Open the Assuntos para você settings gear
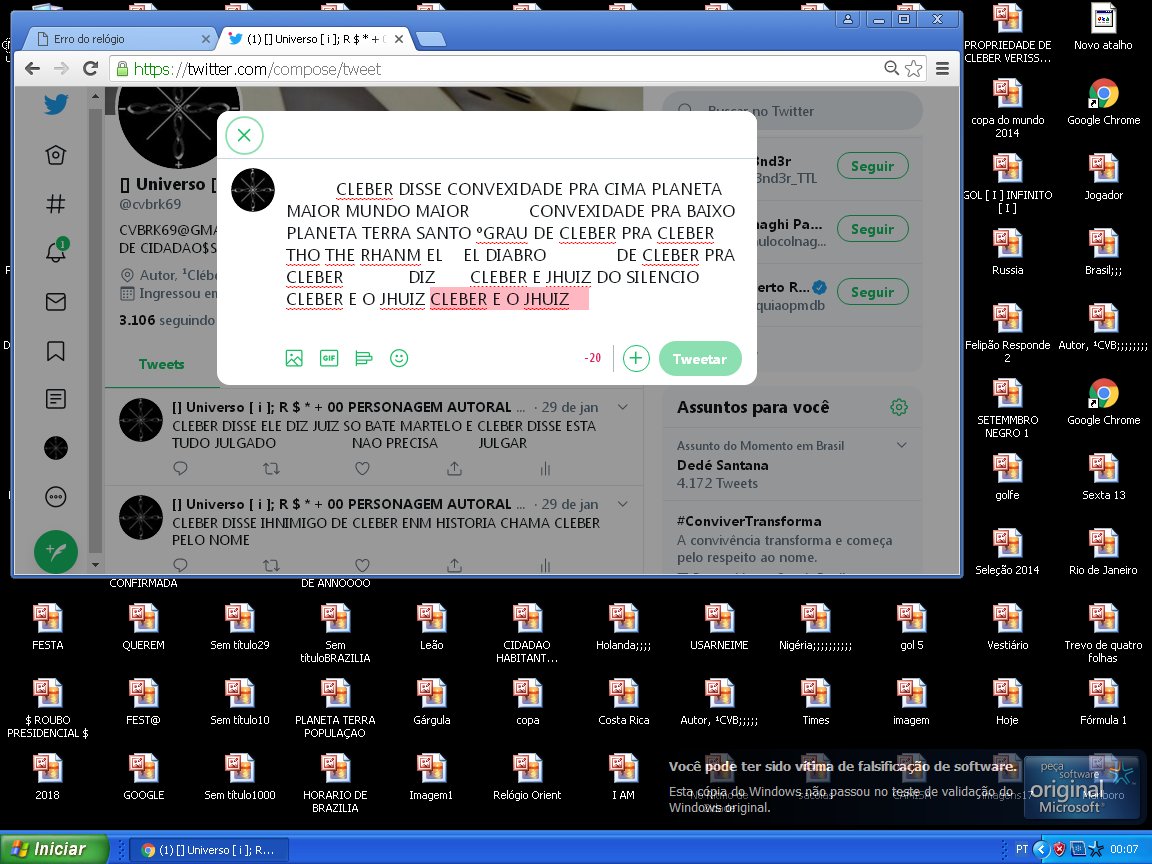Image resolution: width=1152 pixels, height=864 pixels. click(x=898, y=407)
